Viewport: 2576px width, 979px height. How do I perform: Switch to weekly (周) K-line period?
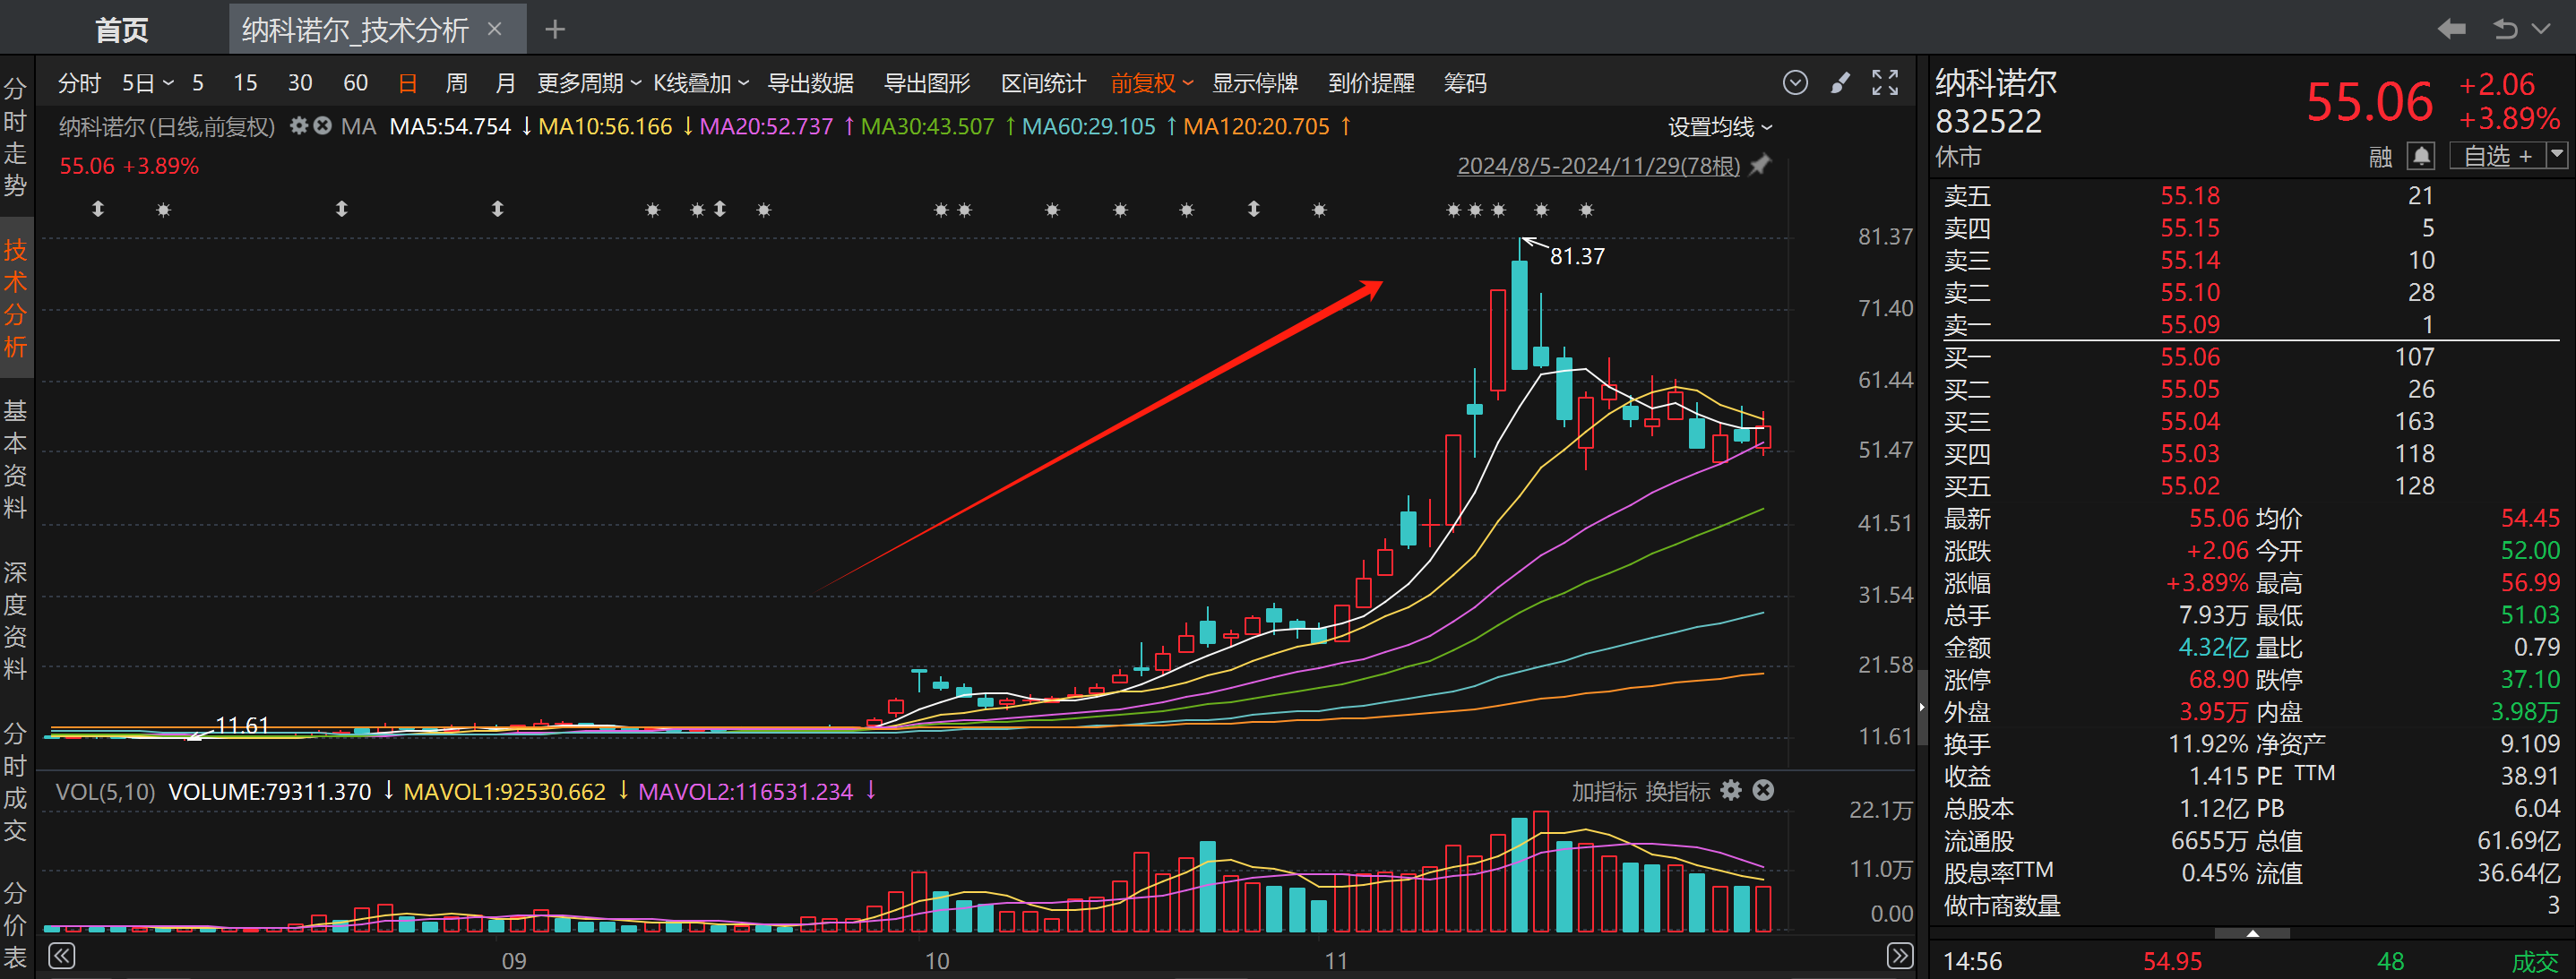[x=456, y=83]
